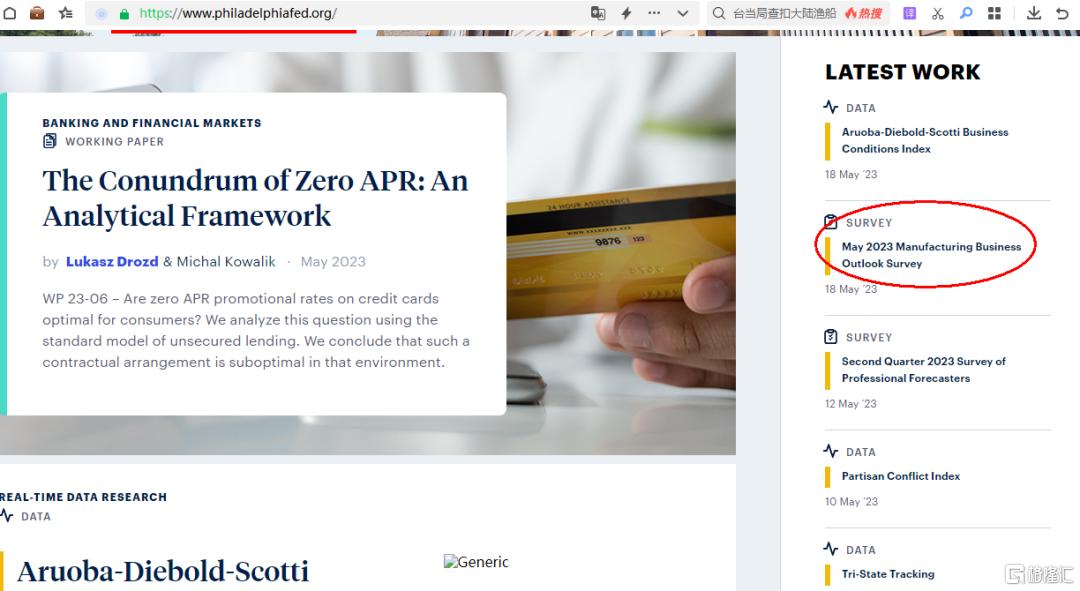Click the '12 May '23' date text
Screen dimensions: 1080x591
coord(851,404)
